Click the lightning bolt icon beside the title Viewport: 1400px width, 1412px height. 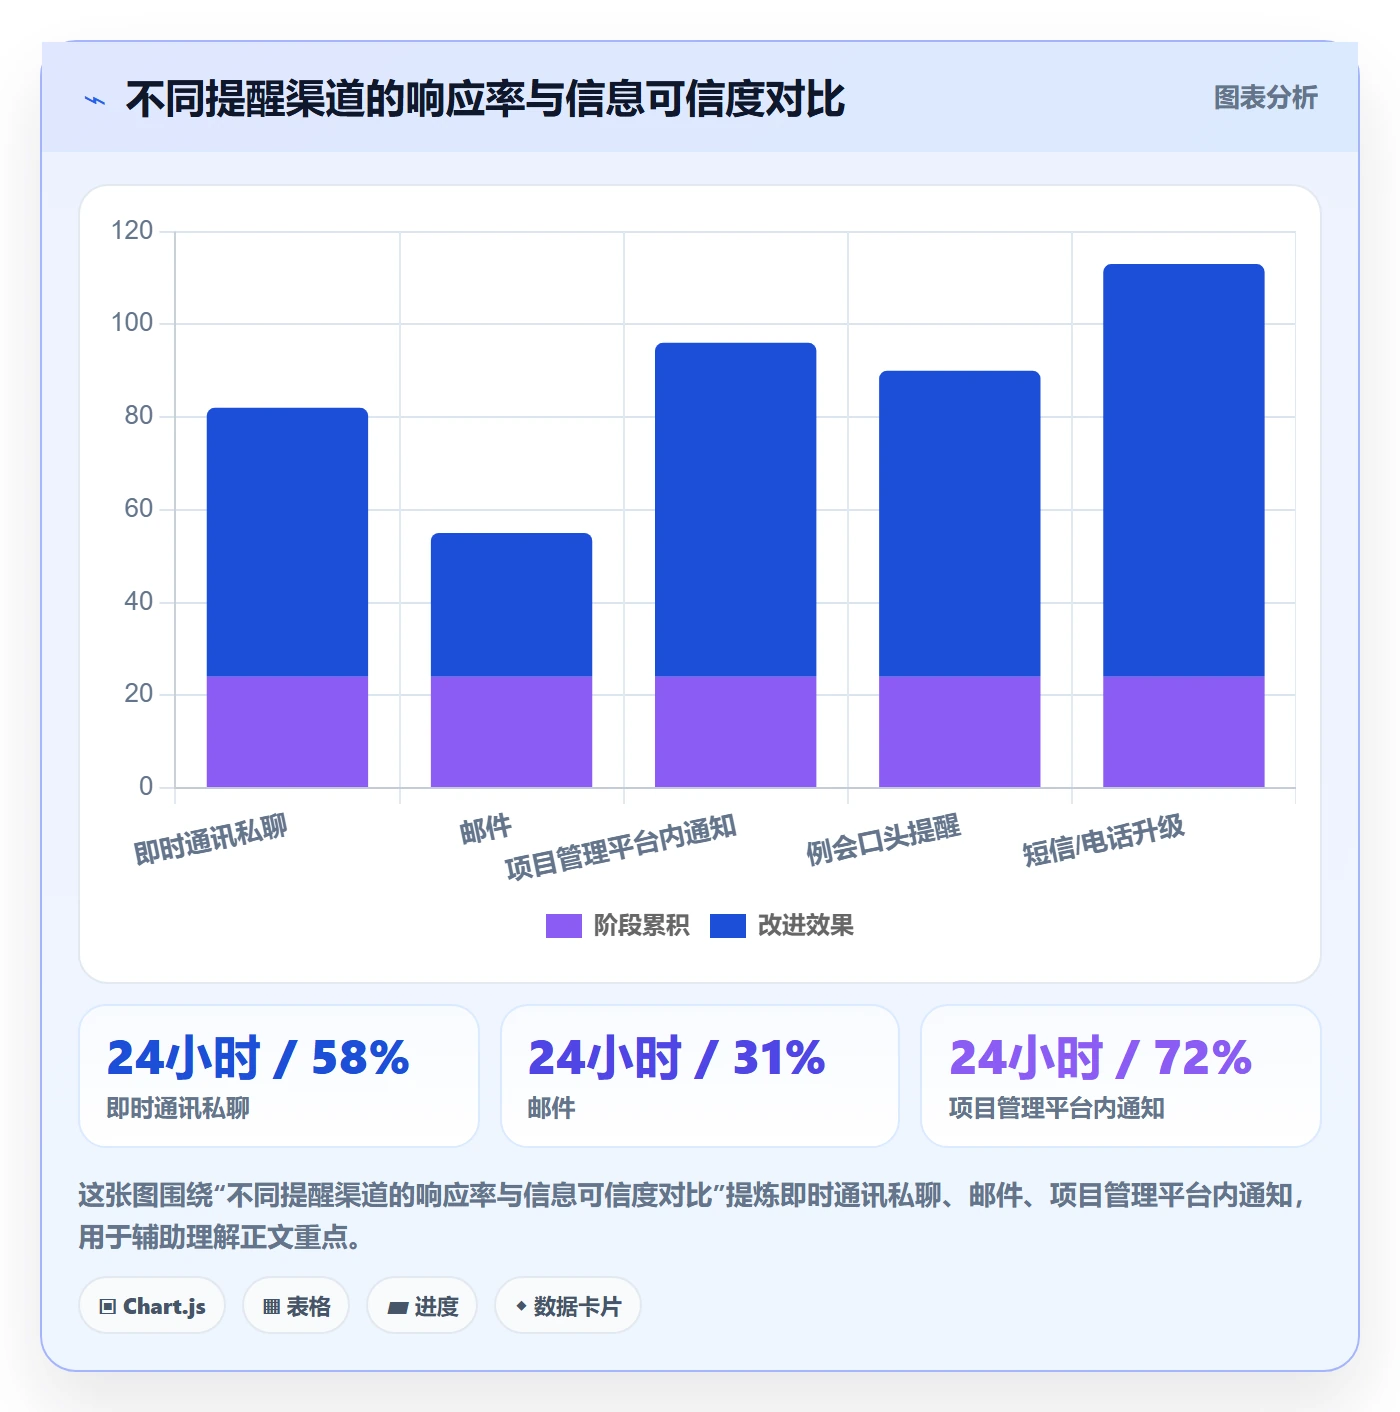click(x=95, y=100)
